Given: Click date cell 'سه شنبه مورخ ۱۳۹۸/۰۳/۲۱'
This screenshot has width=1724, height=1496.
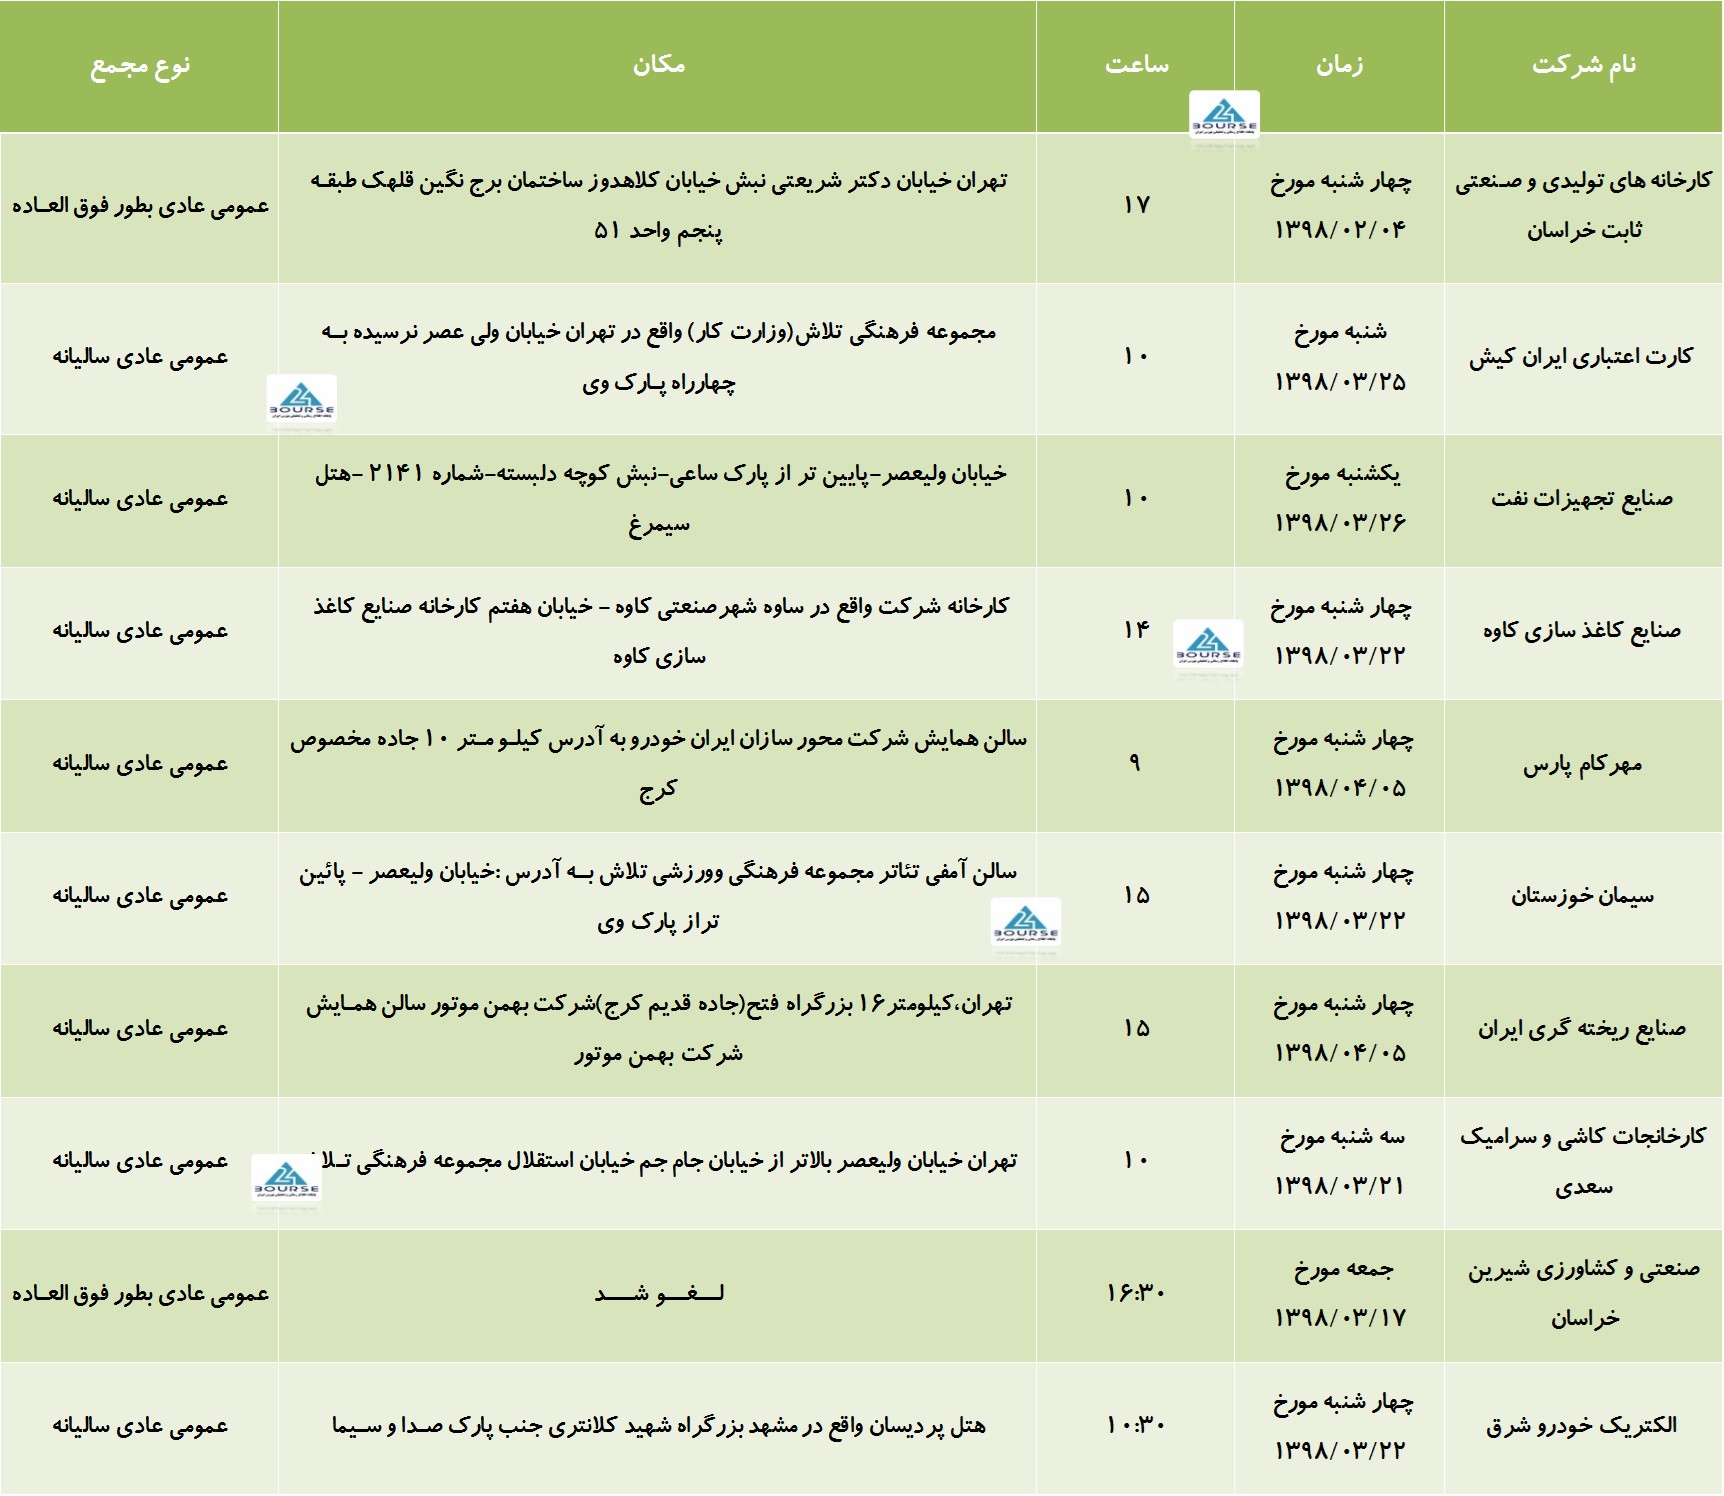Looking at the screenshot, I should click(1340, 1162).
